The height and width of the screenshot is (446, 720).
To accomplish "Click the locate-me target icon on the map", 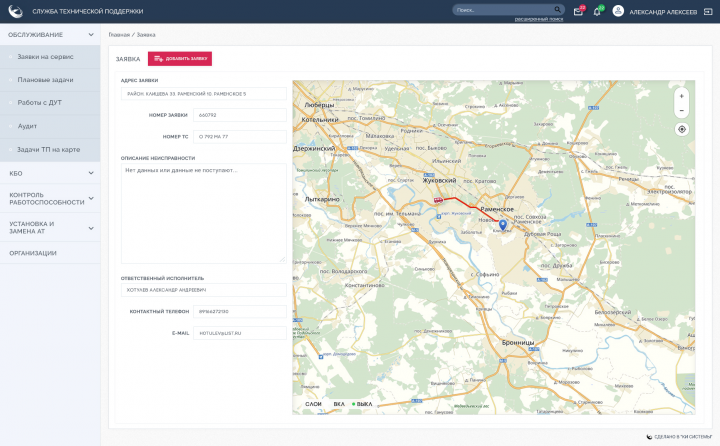I will tap(681, 130).
